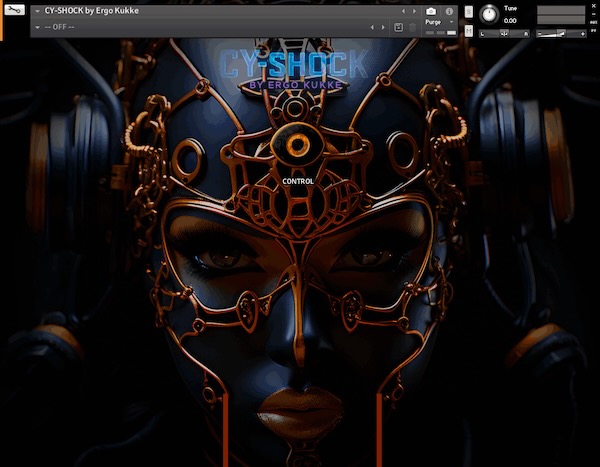The image size is (600, 467).
Task: Go to previous instrument with left arrow
Action: tap(403, 11)
